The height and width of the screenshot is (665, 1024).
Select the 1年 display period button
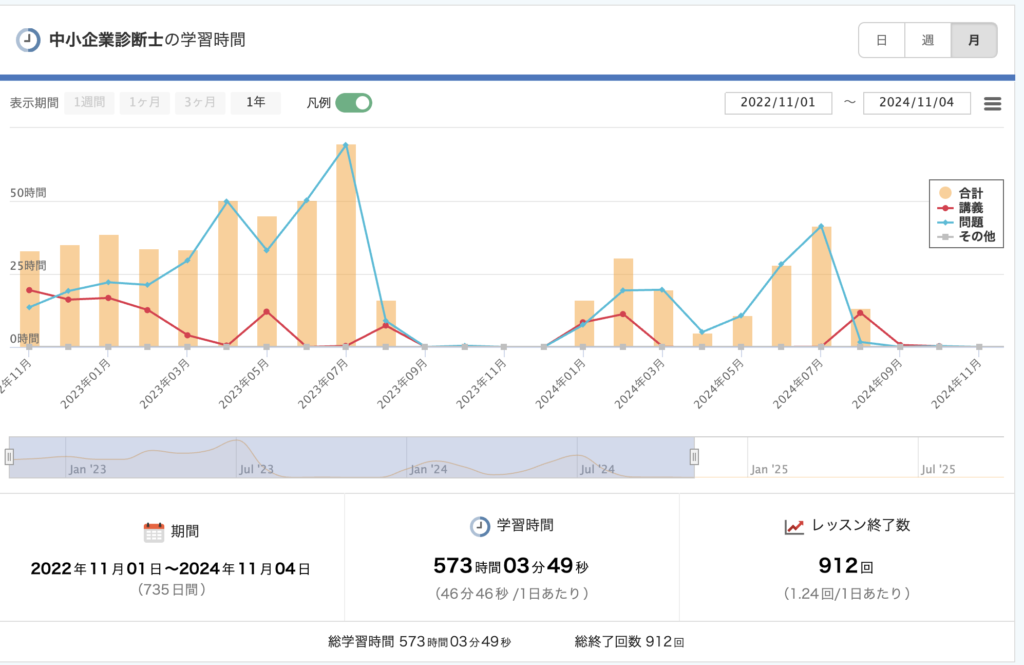(255, 103)
